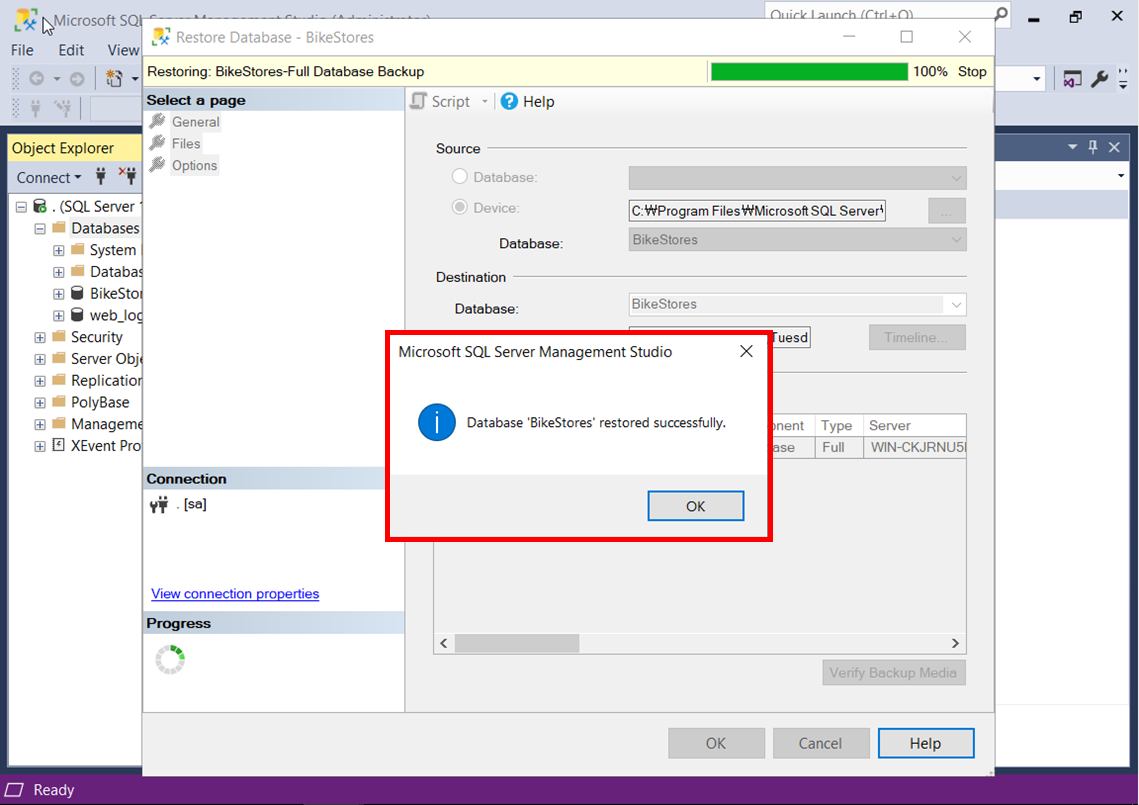This screenshot has height=805, width=1139.
Task: Click the OK button at the bottom of Restore Database dialog
Action: tap(716, 743)
